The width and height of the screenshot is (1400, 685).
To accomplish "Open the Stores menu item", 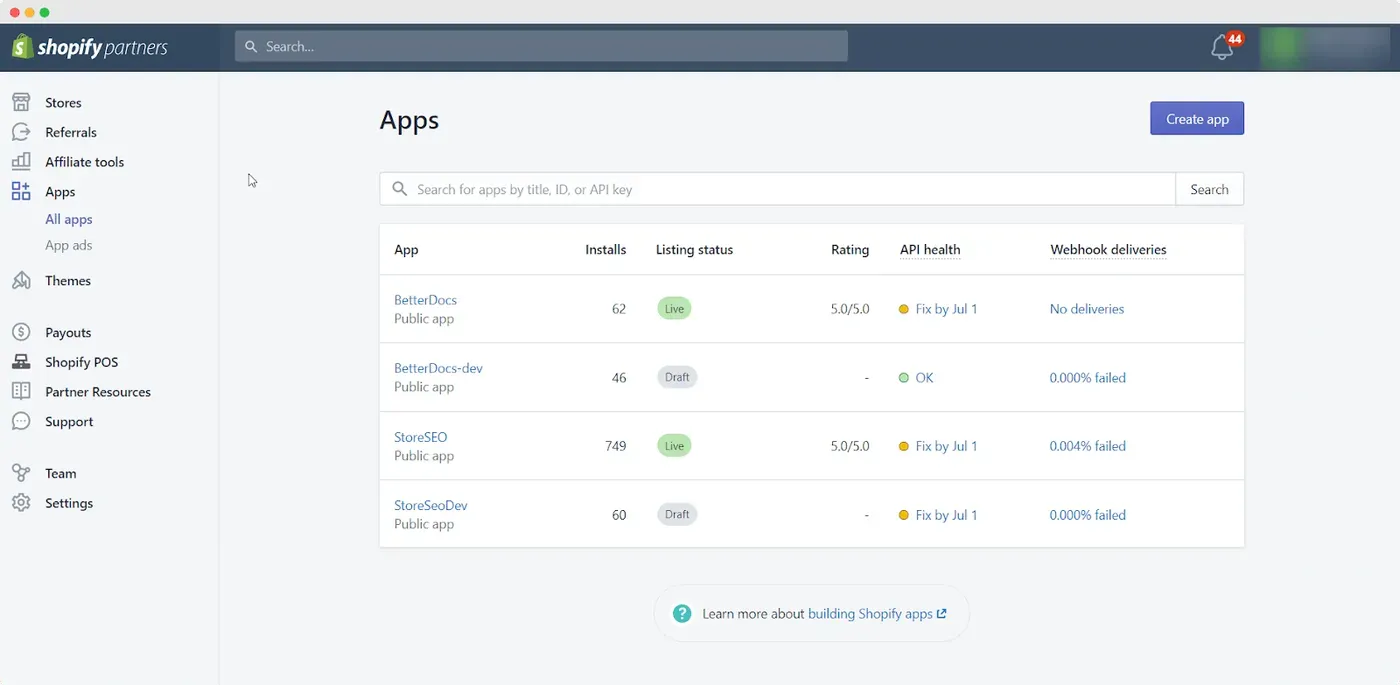I will [63, 102].
